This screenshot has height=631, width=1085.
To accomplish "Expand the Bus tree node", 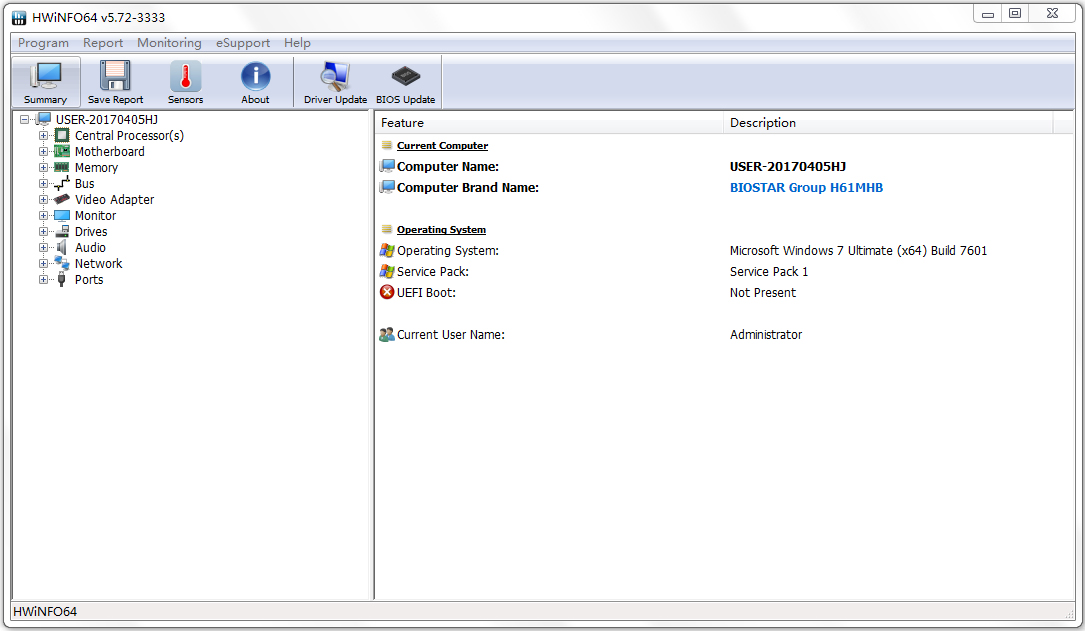I will click(x=43, y=183).
